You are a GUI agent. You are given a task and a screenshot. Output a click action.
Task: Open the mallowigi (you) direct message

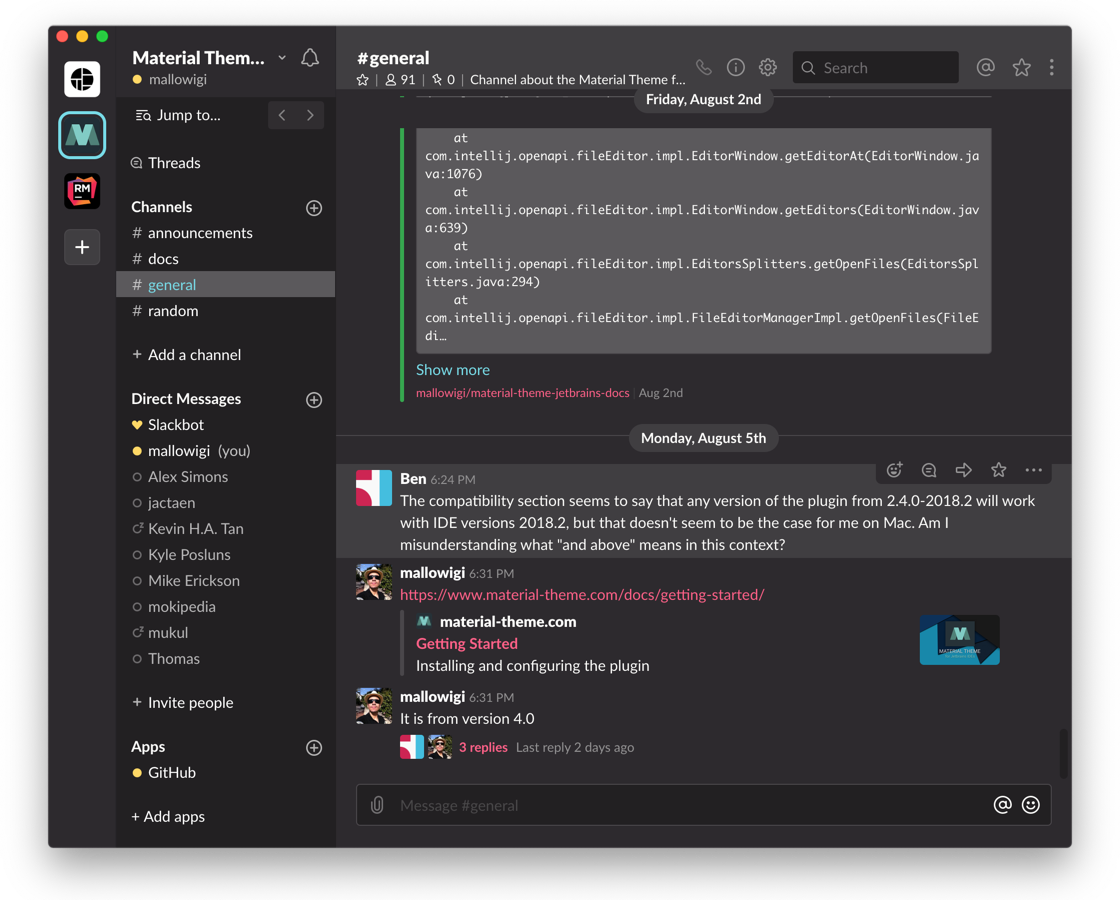(225, 451)
